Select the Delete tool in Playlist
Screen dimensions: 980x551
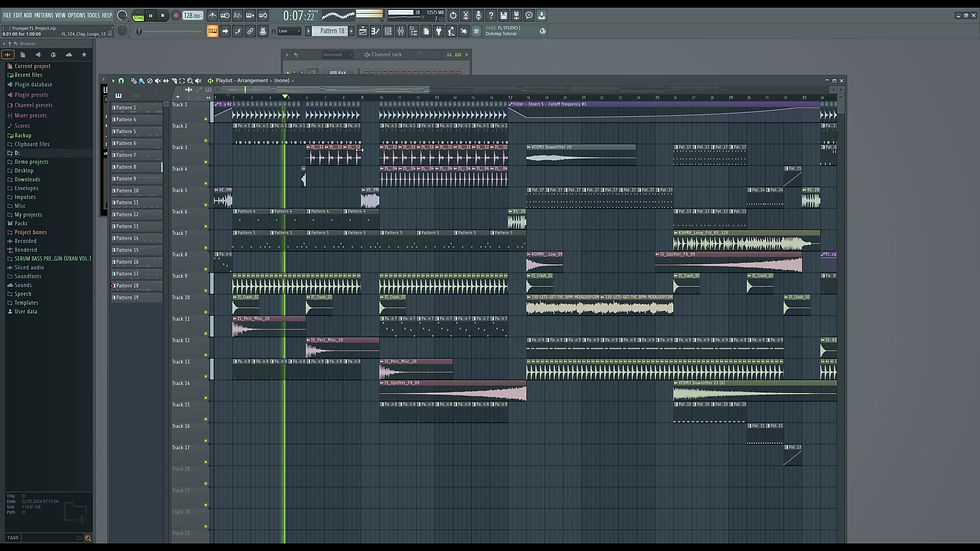[149, 81]
